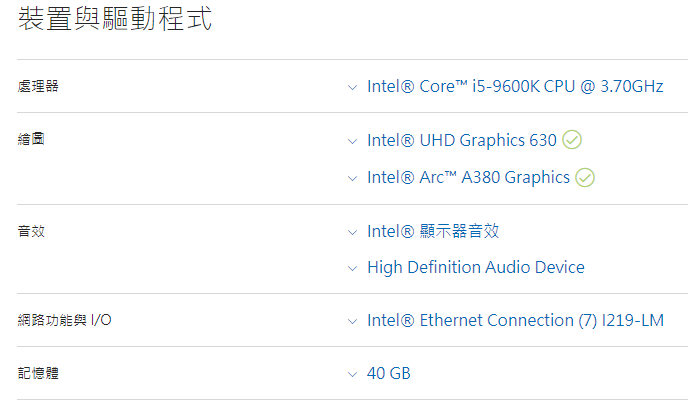Click the High Definition Audio Device link

[x=476, y=267]
